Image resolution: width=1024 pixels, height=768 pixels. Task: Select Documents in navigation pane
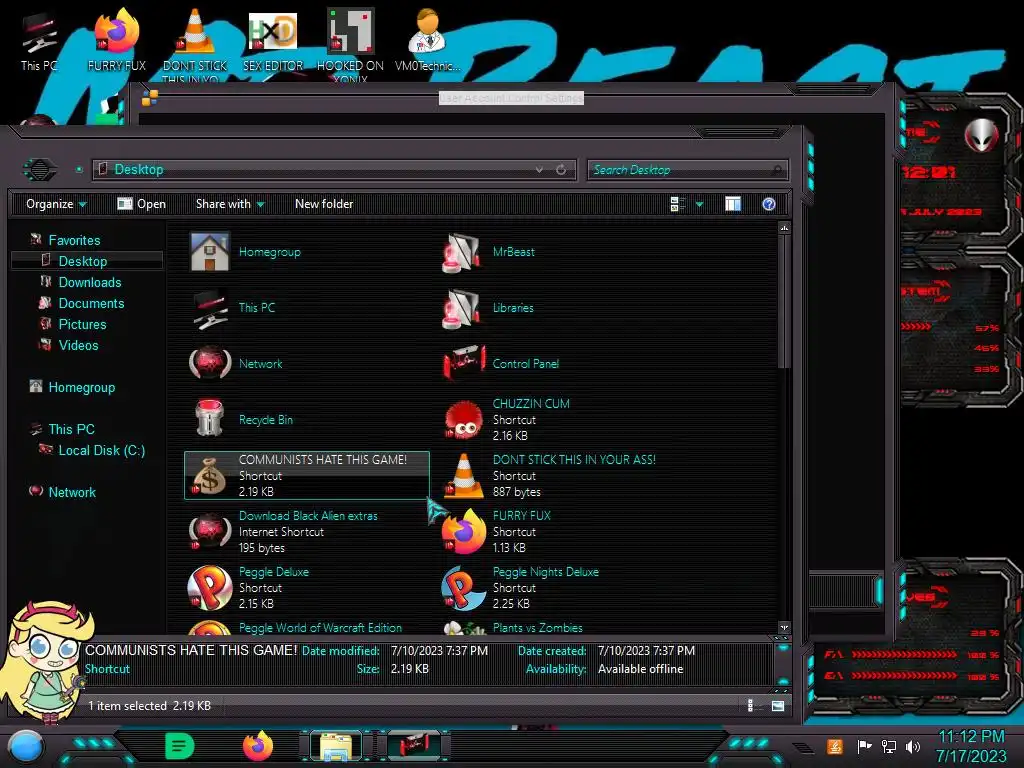tap(91, 303)
